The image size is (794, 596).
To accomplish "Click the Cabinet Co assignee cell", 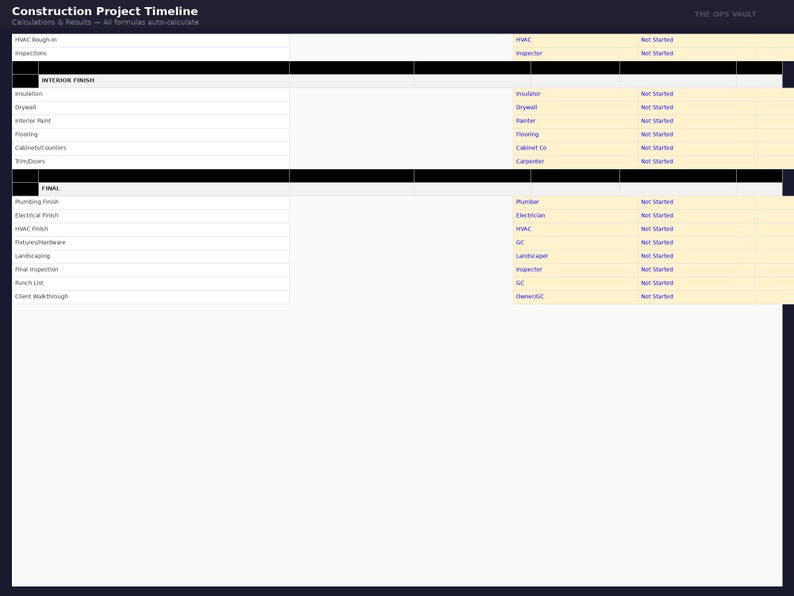I will [x=575, y=148].
